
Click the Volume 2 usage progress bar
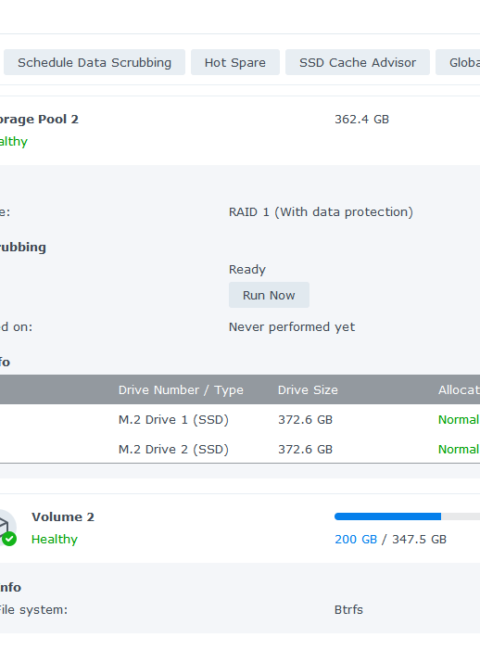[407, 517]
